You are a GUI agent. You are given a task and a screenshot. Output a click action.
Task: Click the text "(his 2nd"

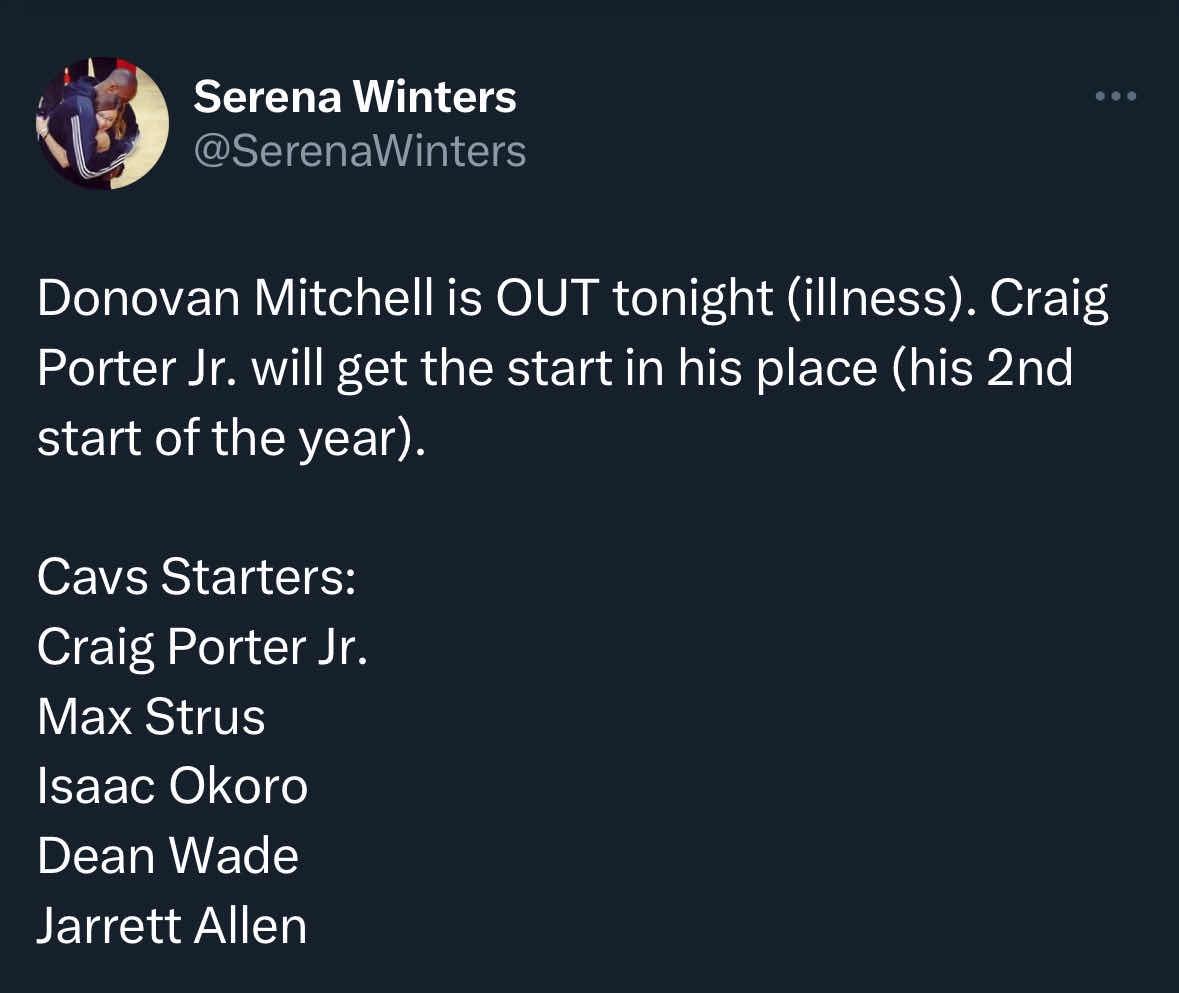pyautogui.click(x=980, y=370)
